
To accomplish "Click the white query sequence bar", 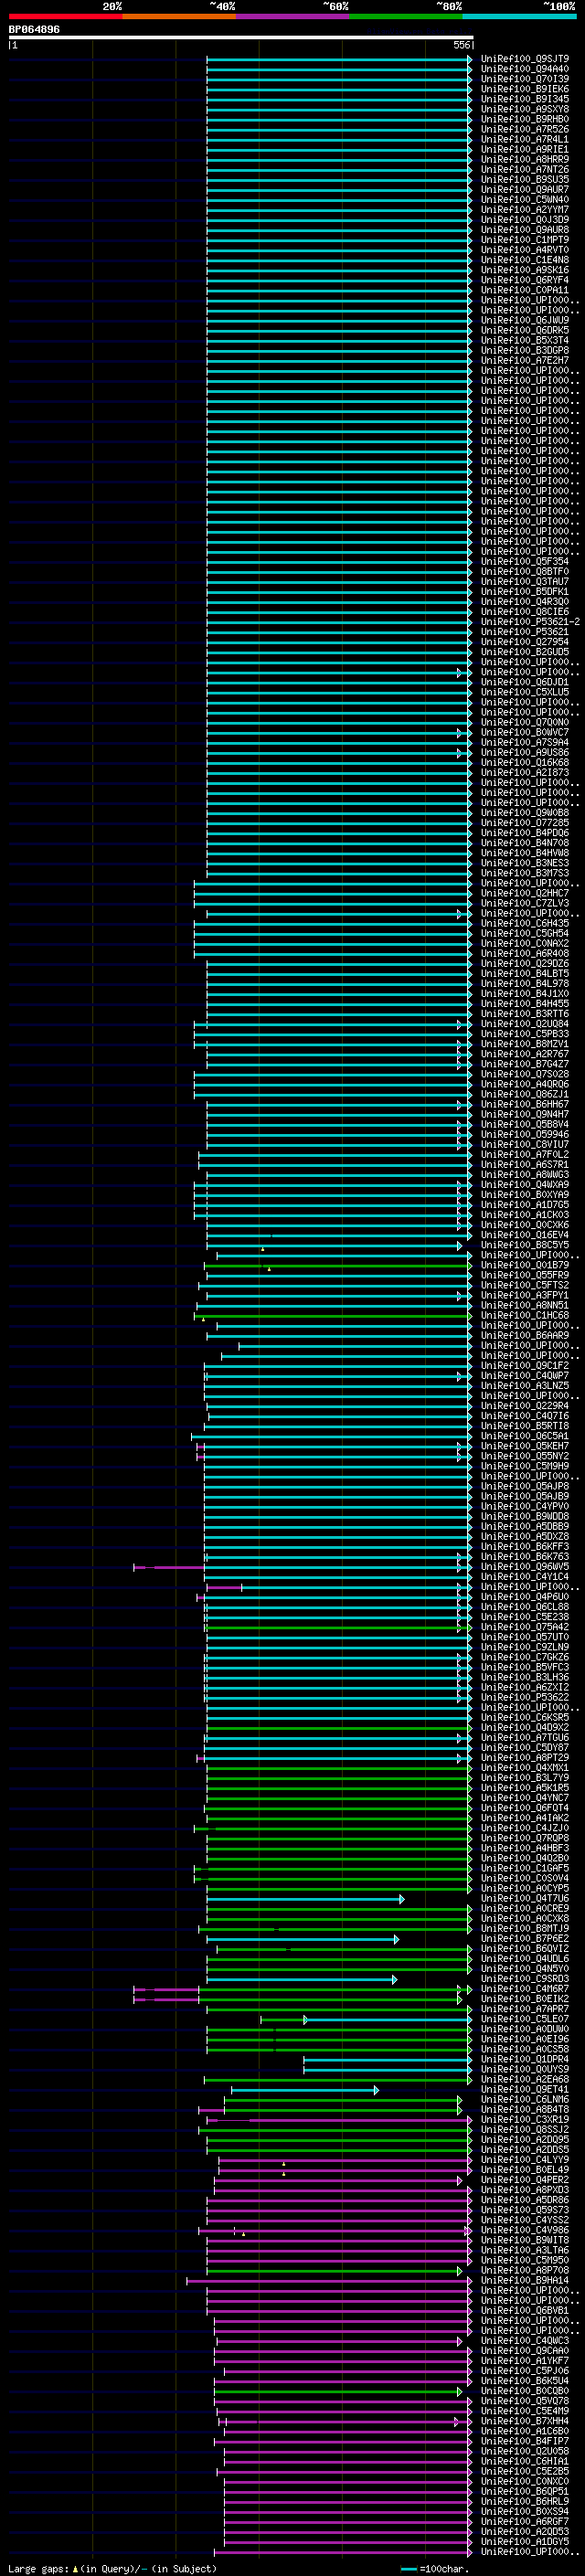I will pyautogui.click(x=240, y=37).
